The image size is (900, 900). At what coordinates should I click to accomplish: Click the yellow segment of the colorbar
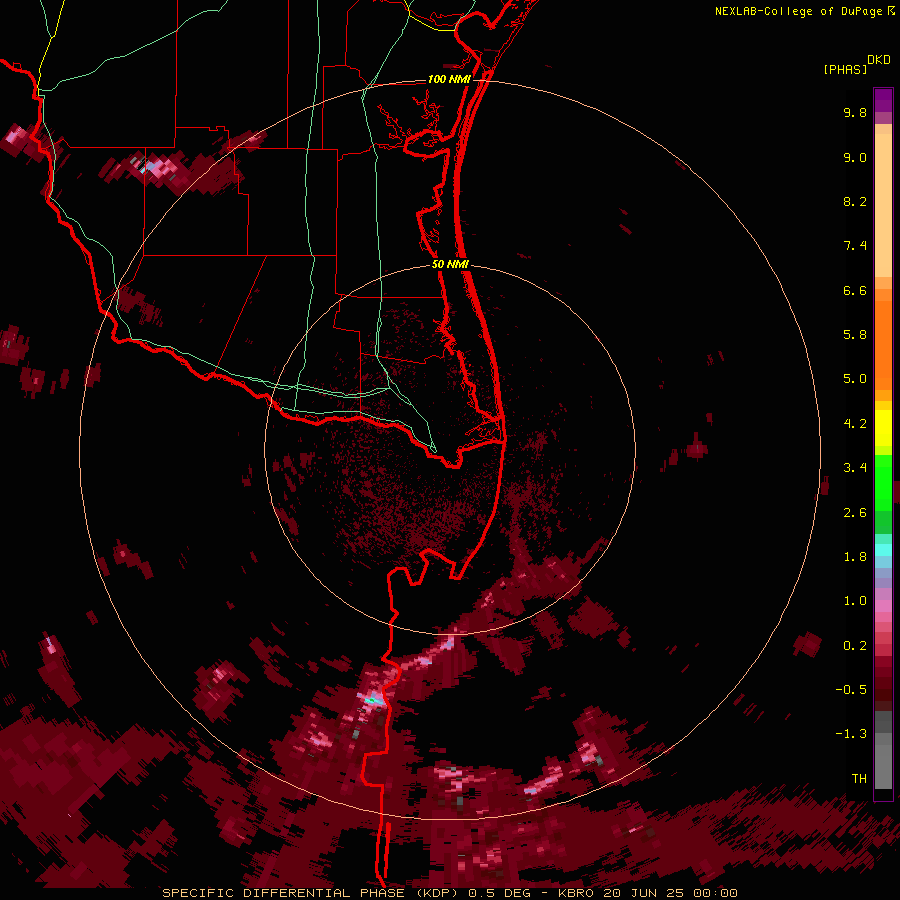coord(883,428)
